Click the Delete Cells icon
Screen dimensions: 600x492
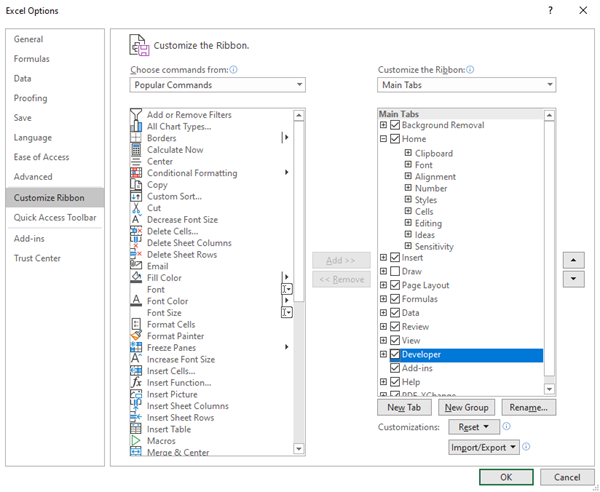pos(136,231)
